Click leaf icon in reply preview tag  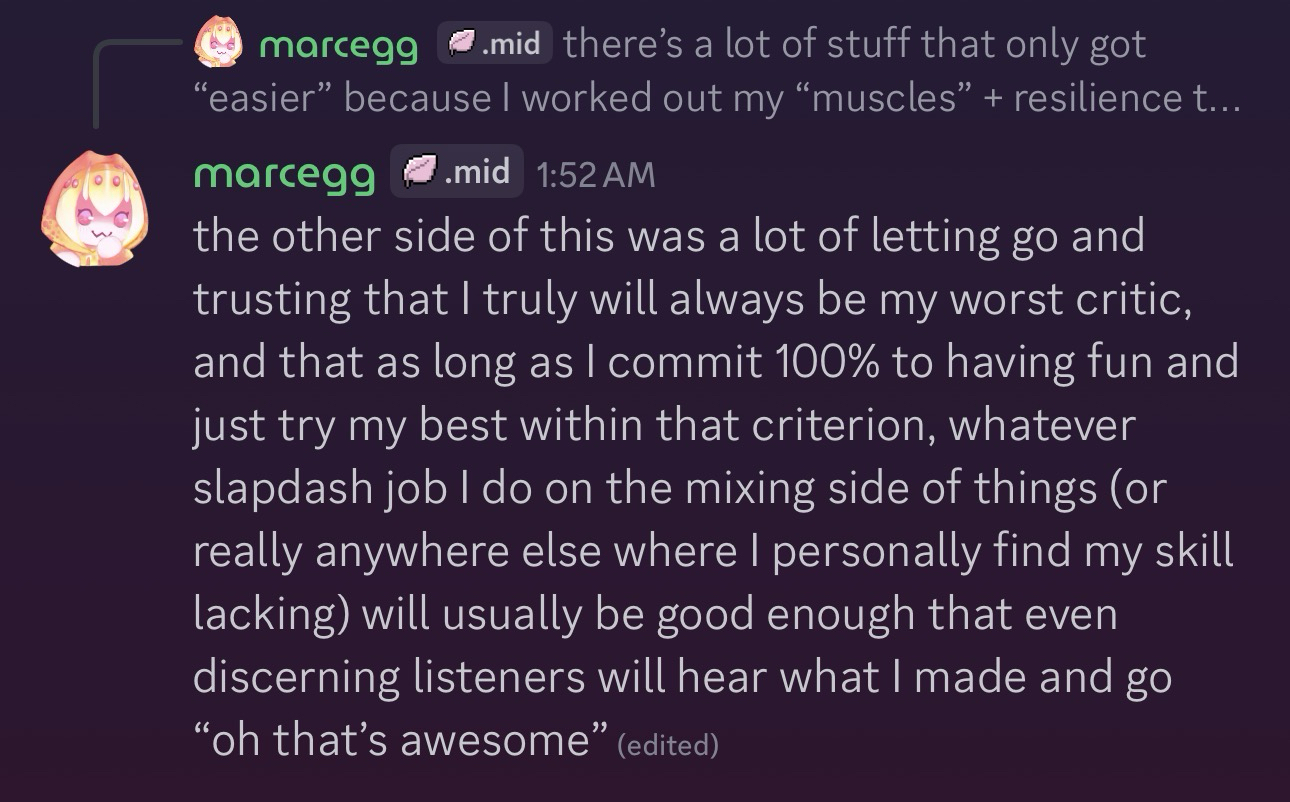(x=462, y=44)
